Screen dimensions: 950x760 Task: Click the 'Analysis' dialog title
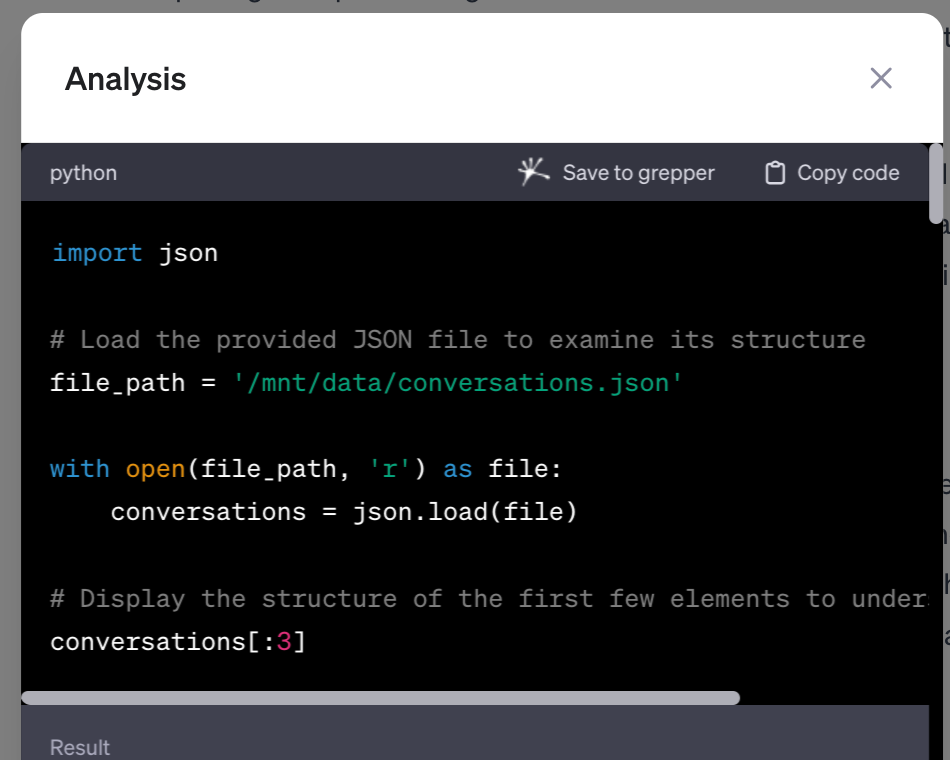coord(125,79)
